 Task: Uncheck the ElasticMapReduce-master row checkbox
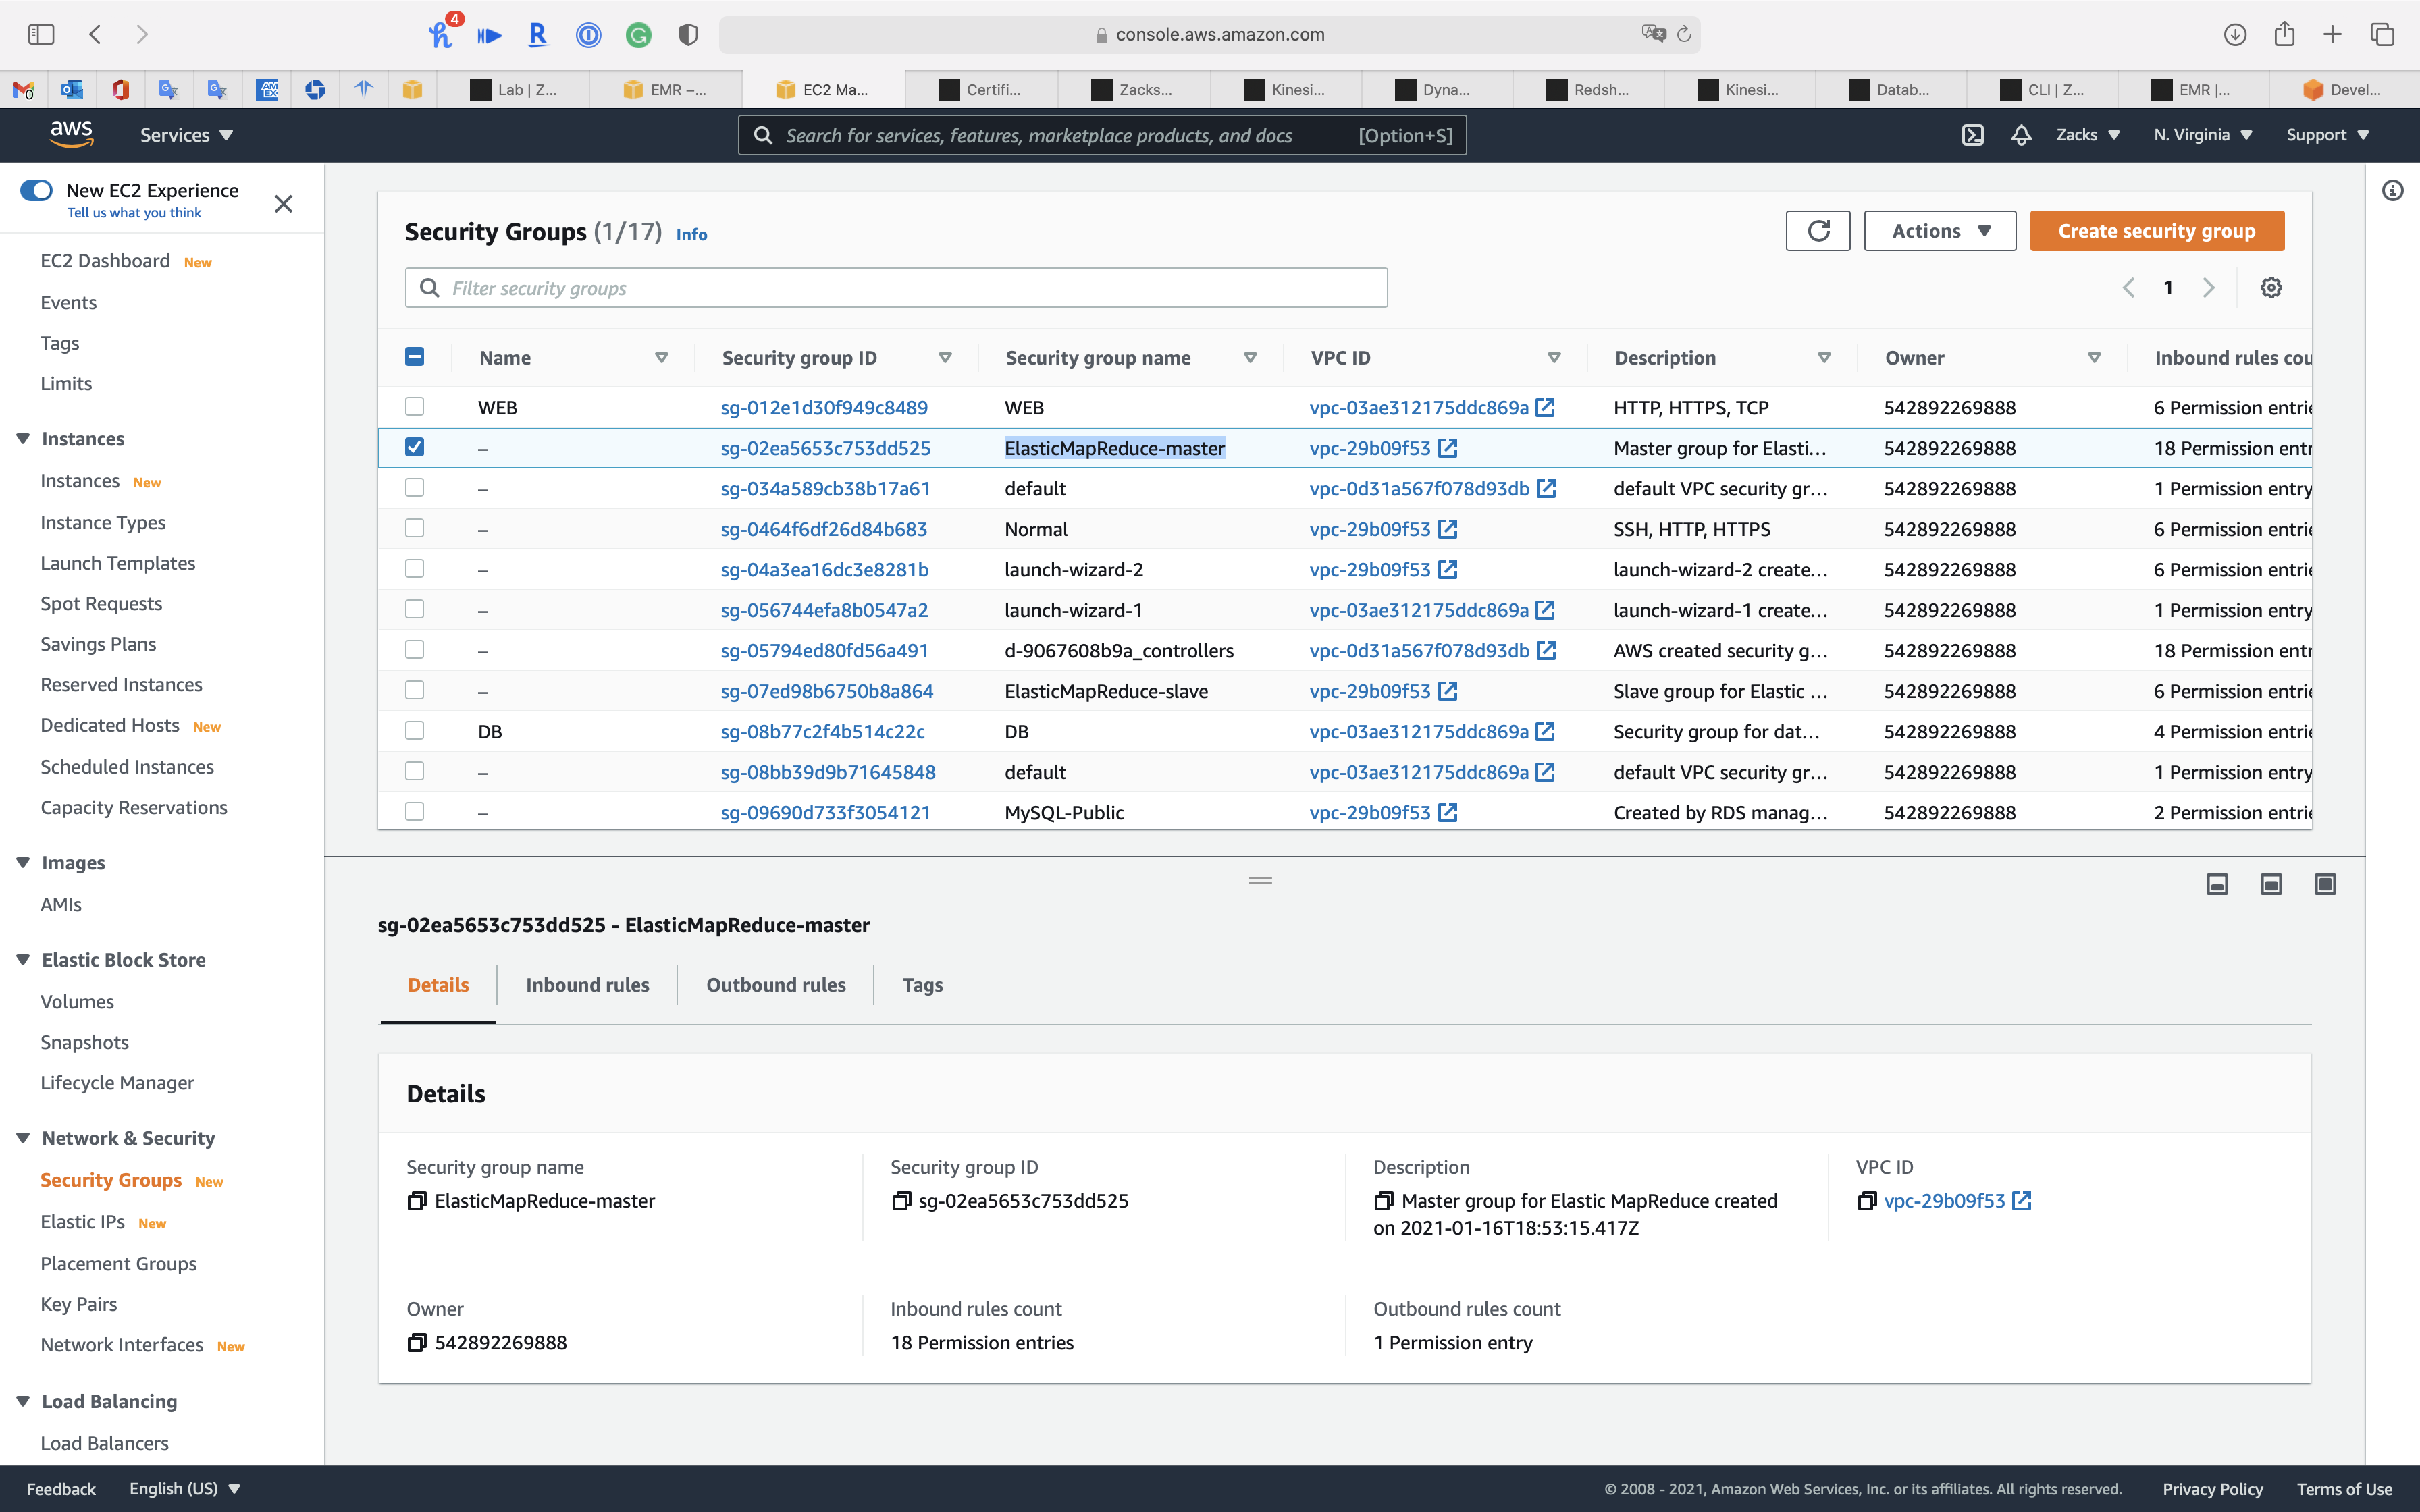(x=414, y=447)
